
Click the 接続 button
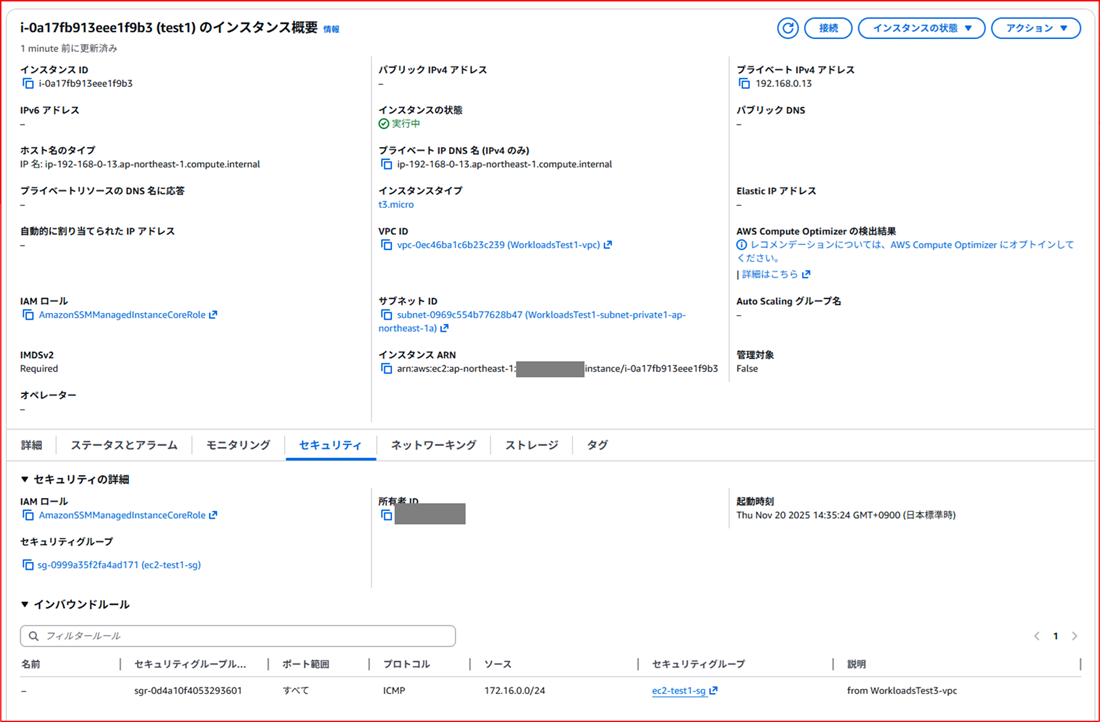(x=828, y=28)
